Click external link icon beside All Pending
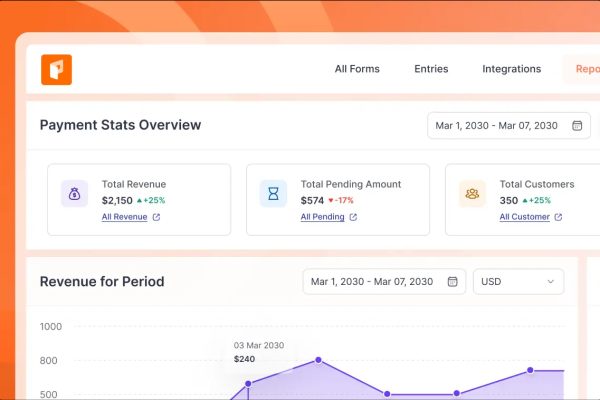This screenshot has width=600, height=400. pyautogui.click(x=353, y=217)
